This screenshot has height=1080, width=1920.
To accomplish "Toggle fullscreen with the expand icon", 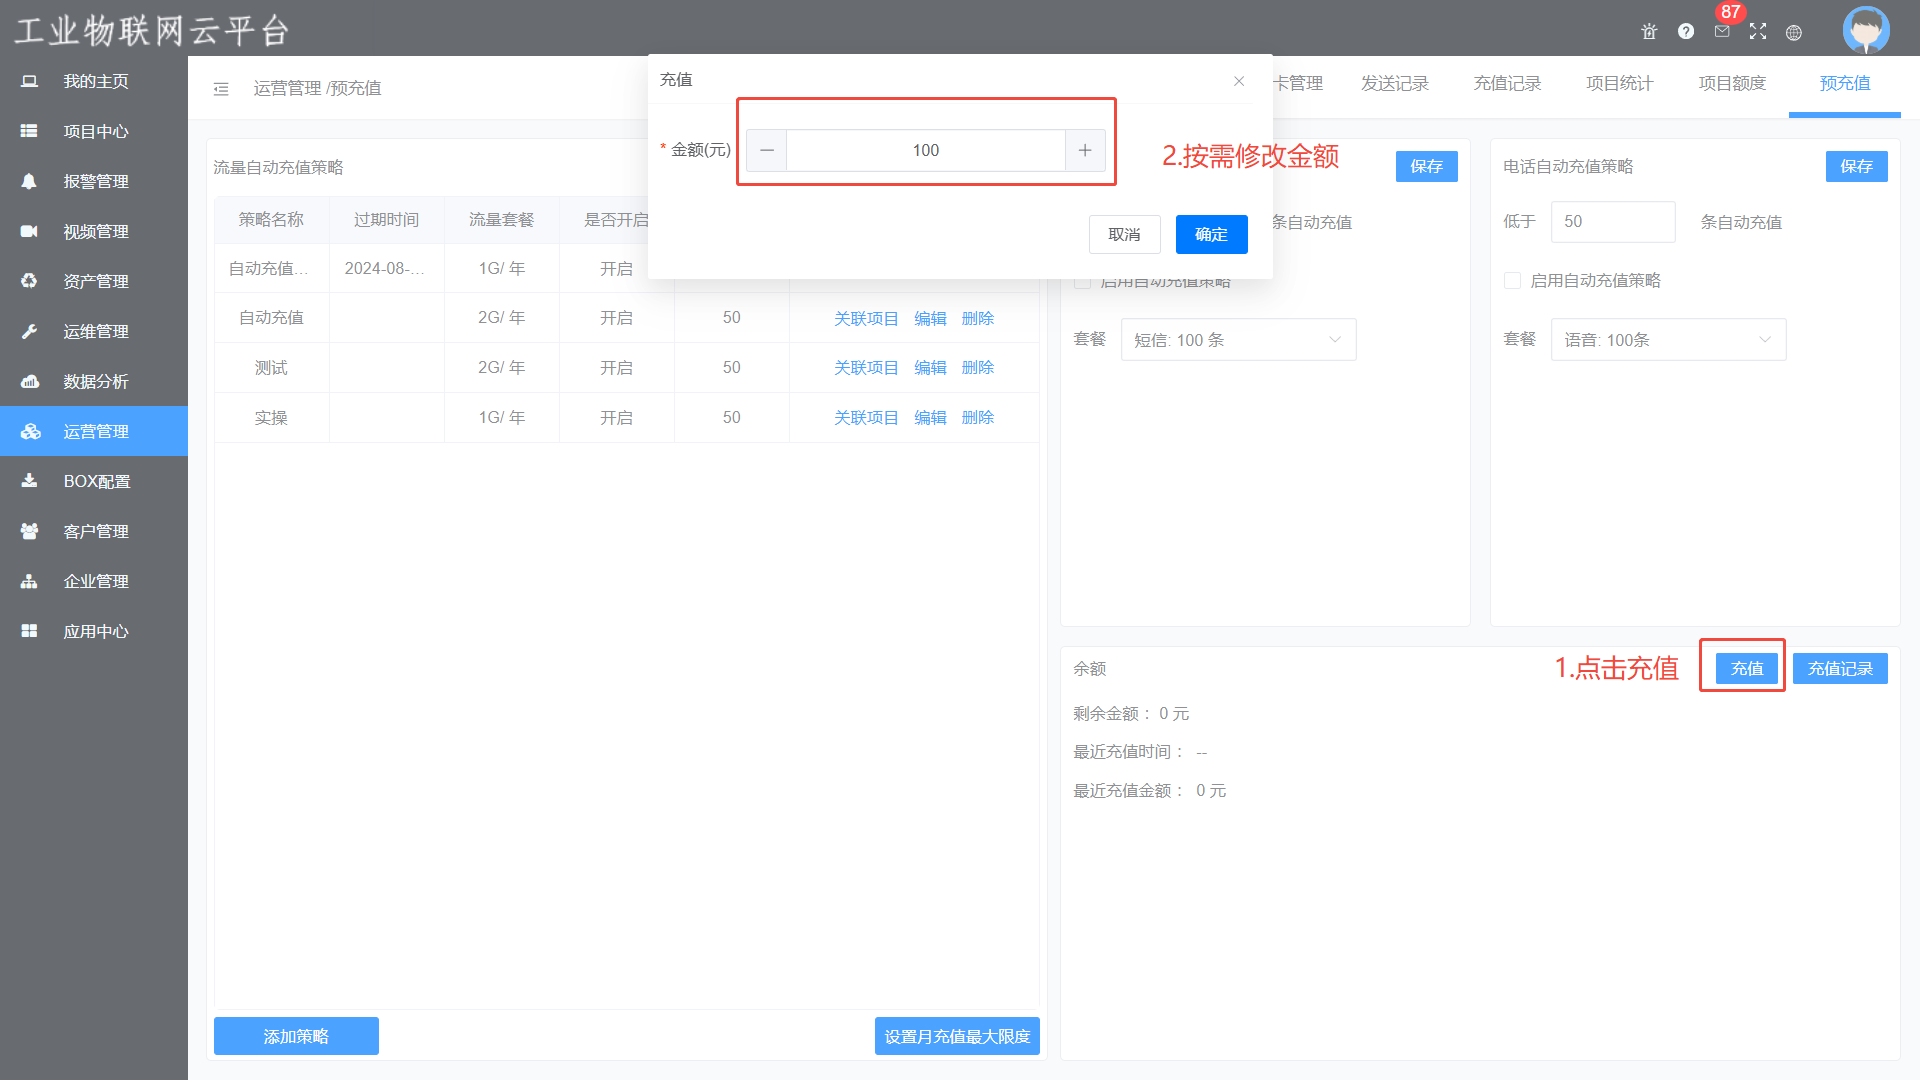I will pos(1758,32).
